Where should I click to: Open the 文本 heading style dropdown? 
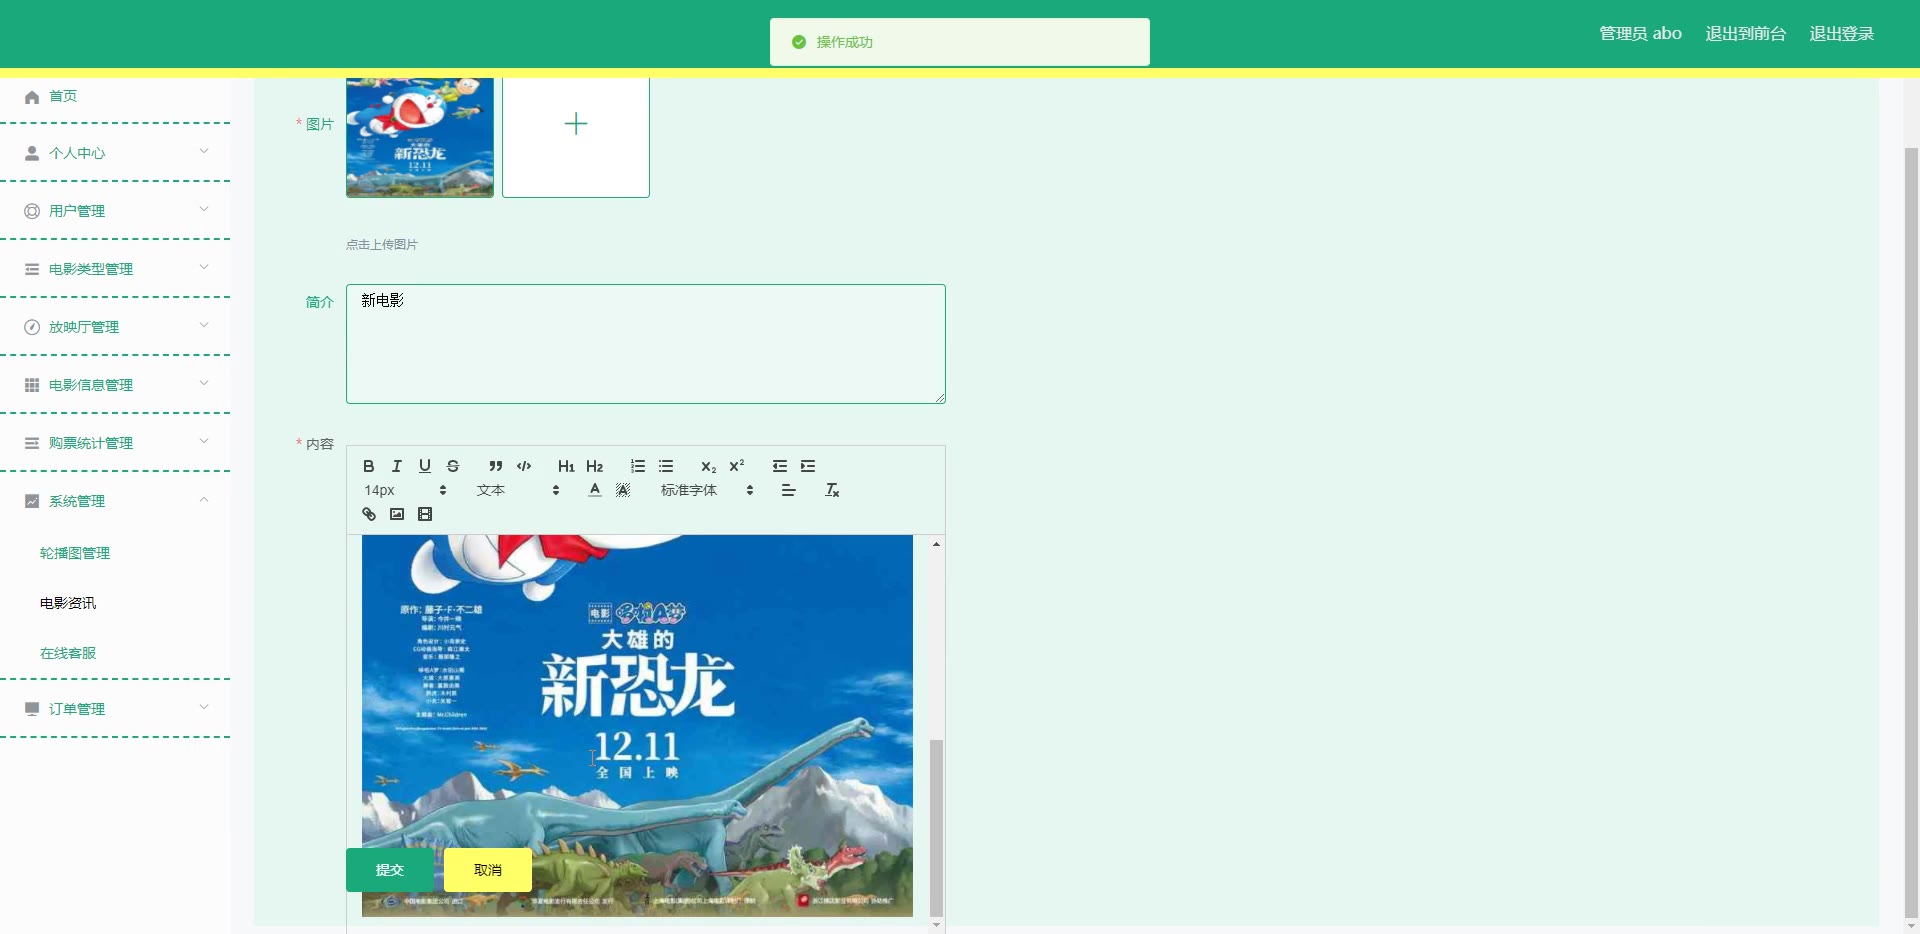[518, 490]
